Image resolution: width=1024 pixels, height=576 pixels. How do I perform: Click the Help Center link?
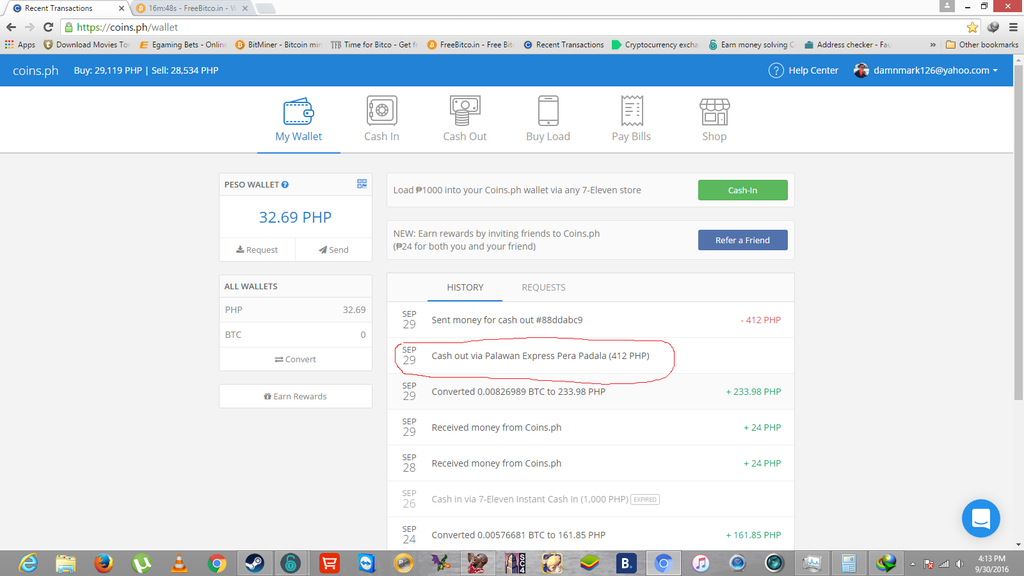click(x=803, y=70)
